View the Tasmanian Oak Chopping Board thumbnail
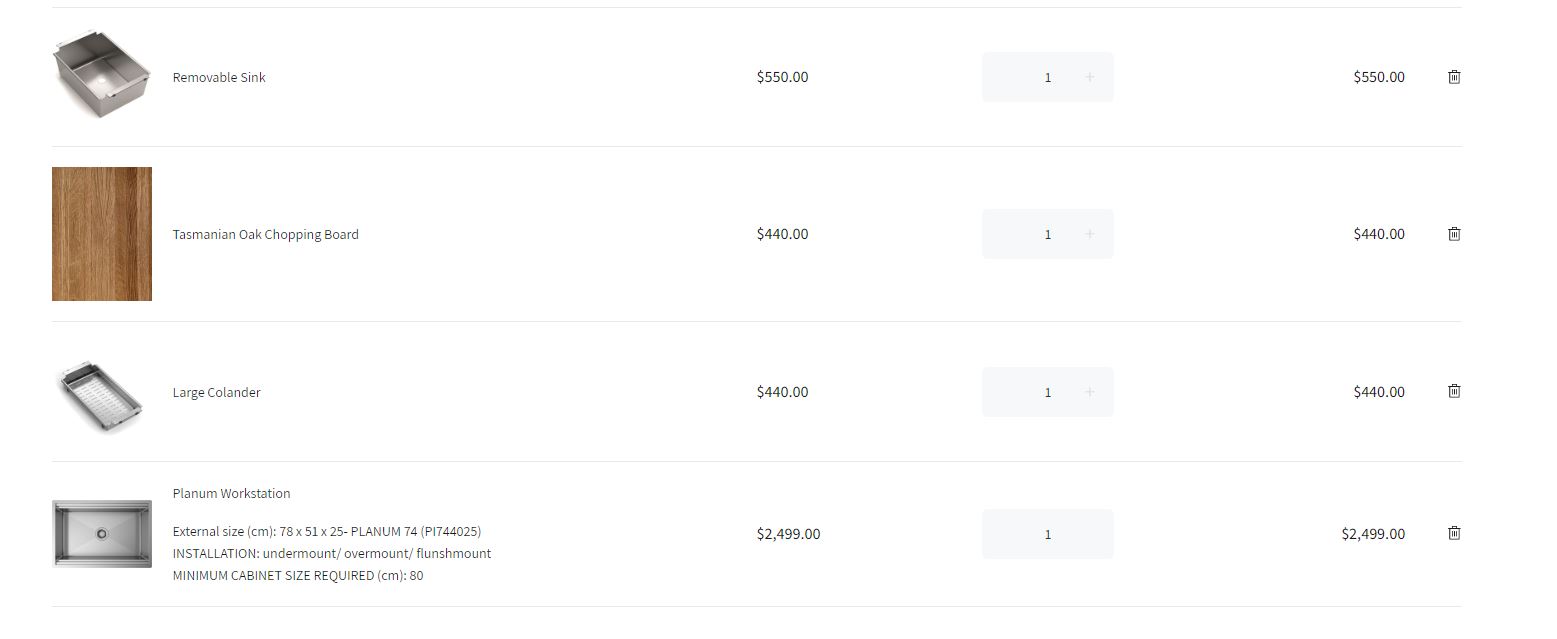 (101, 234)
